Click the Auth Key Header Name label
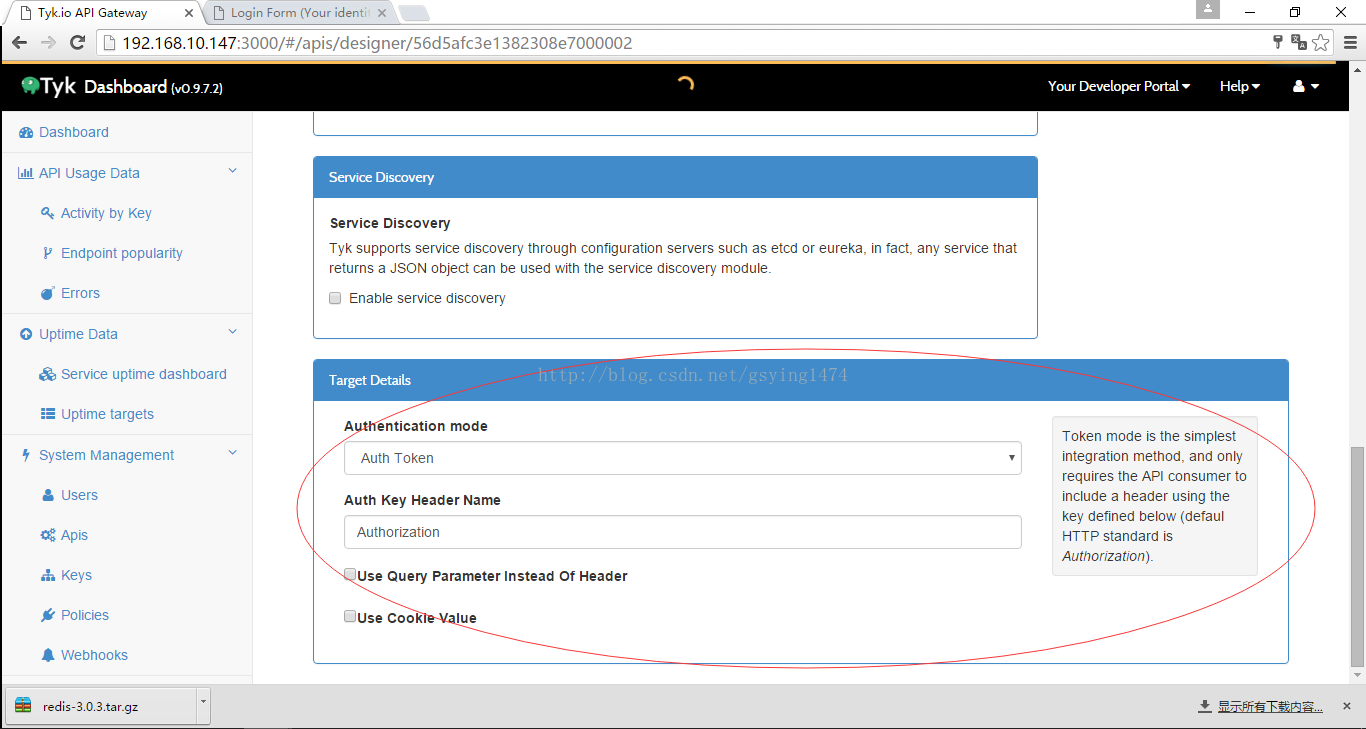Screen dimensions: 1366x729 point(422,500)
